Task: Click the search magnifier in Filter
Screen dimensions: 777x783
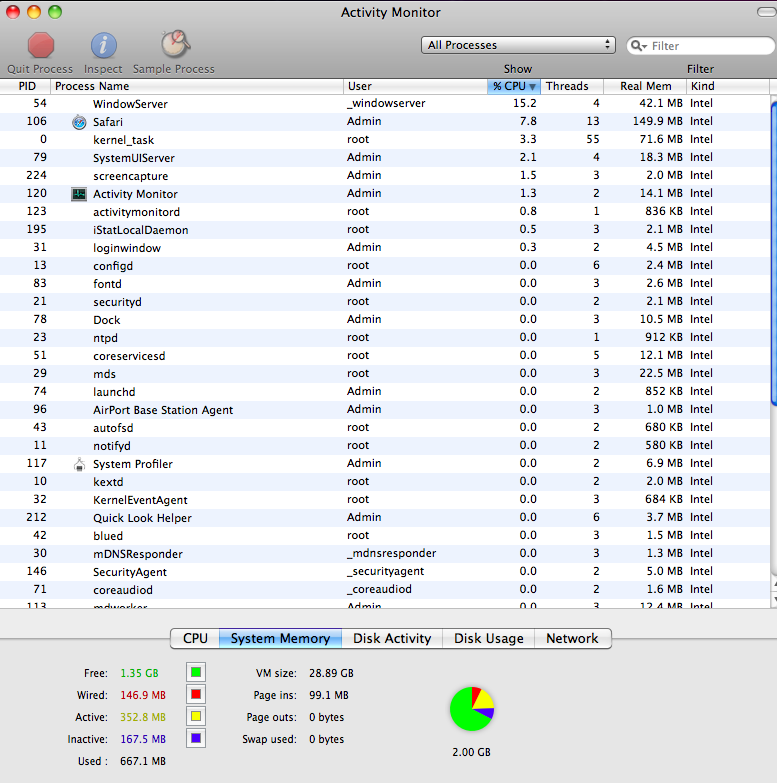Action: pyautogui.click(x=638, y=46)
